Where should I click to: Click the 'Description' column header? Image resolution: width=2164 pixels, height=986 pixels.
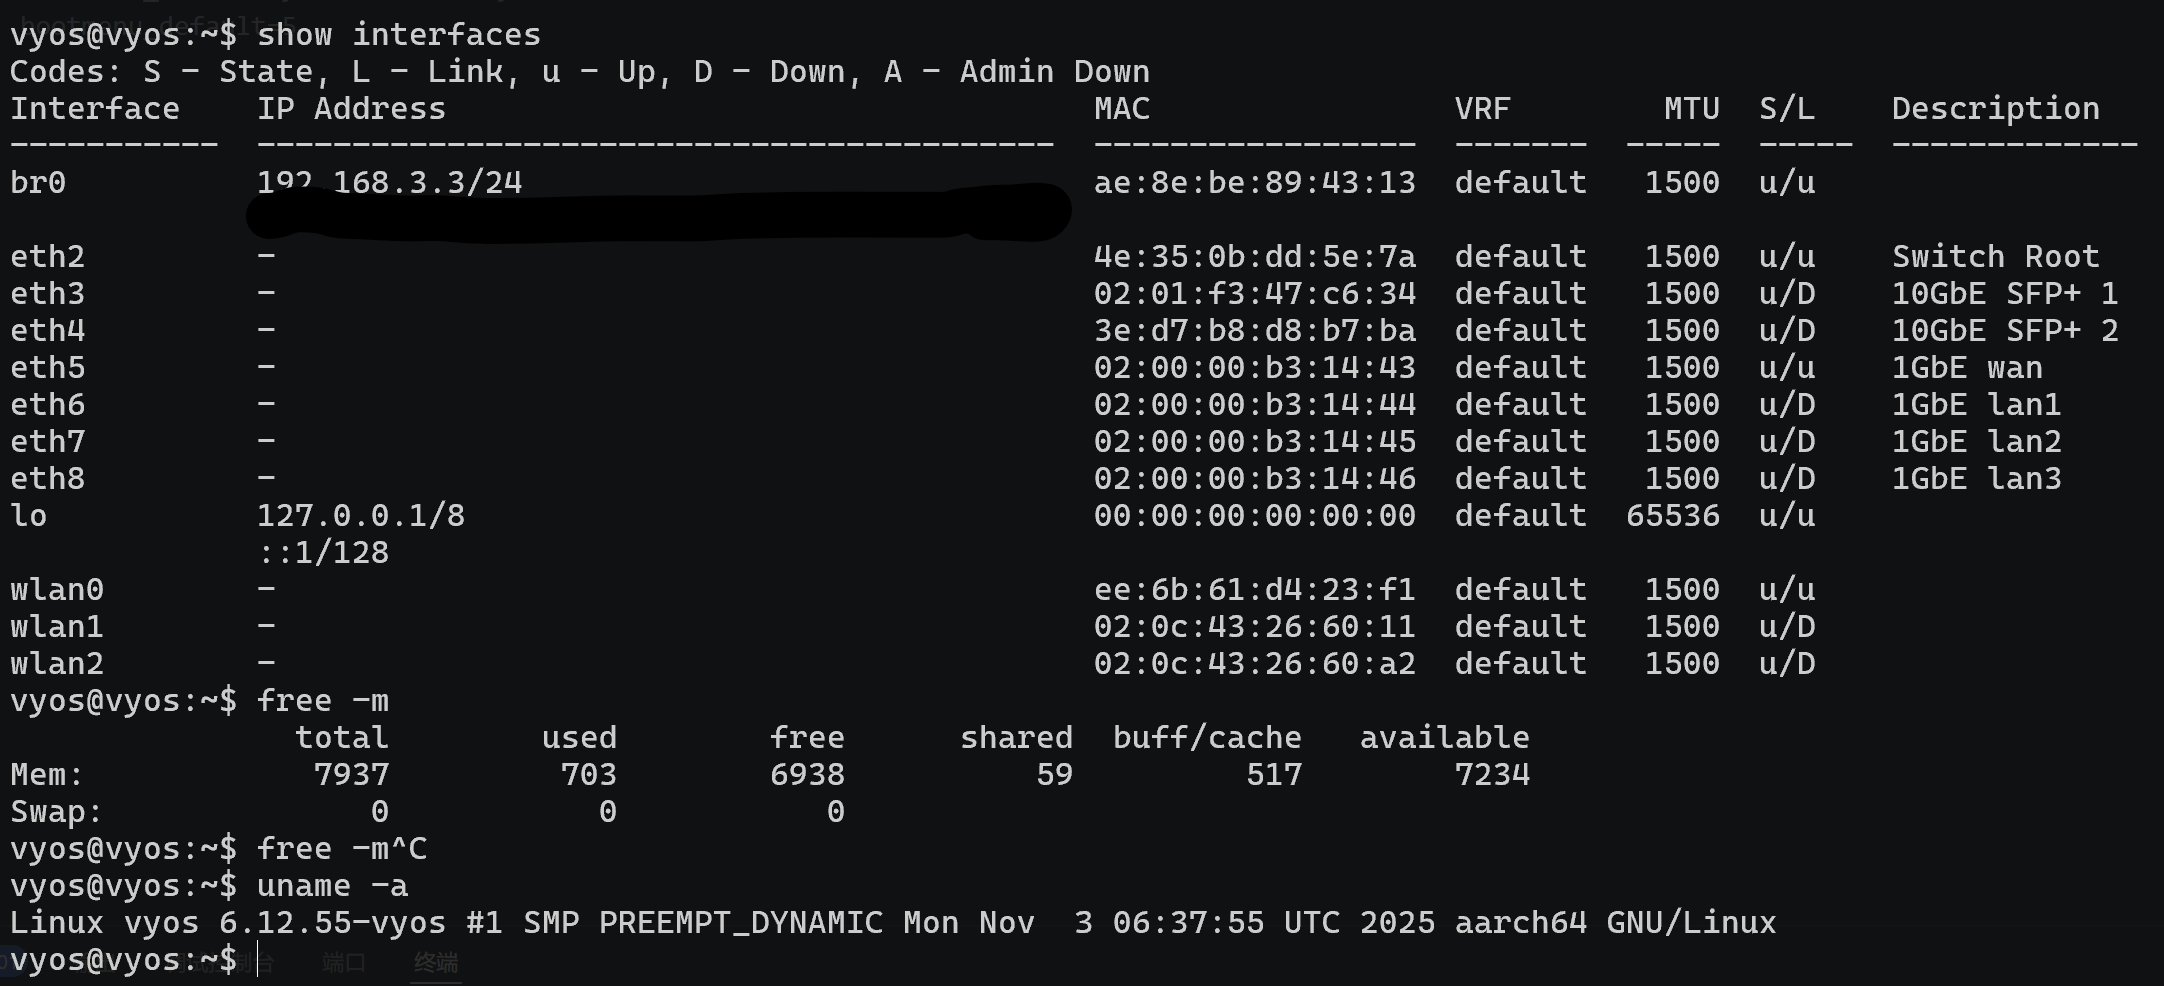pos(1995,109)
